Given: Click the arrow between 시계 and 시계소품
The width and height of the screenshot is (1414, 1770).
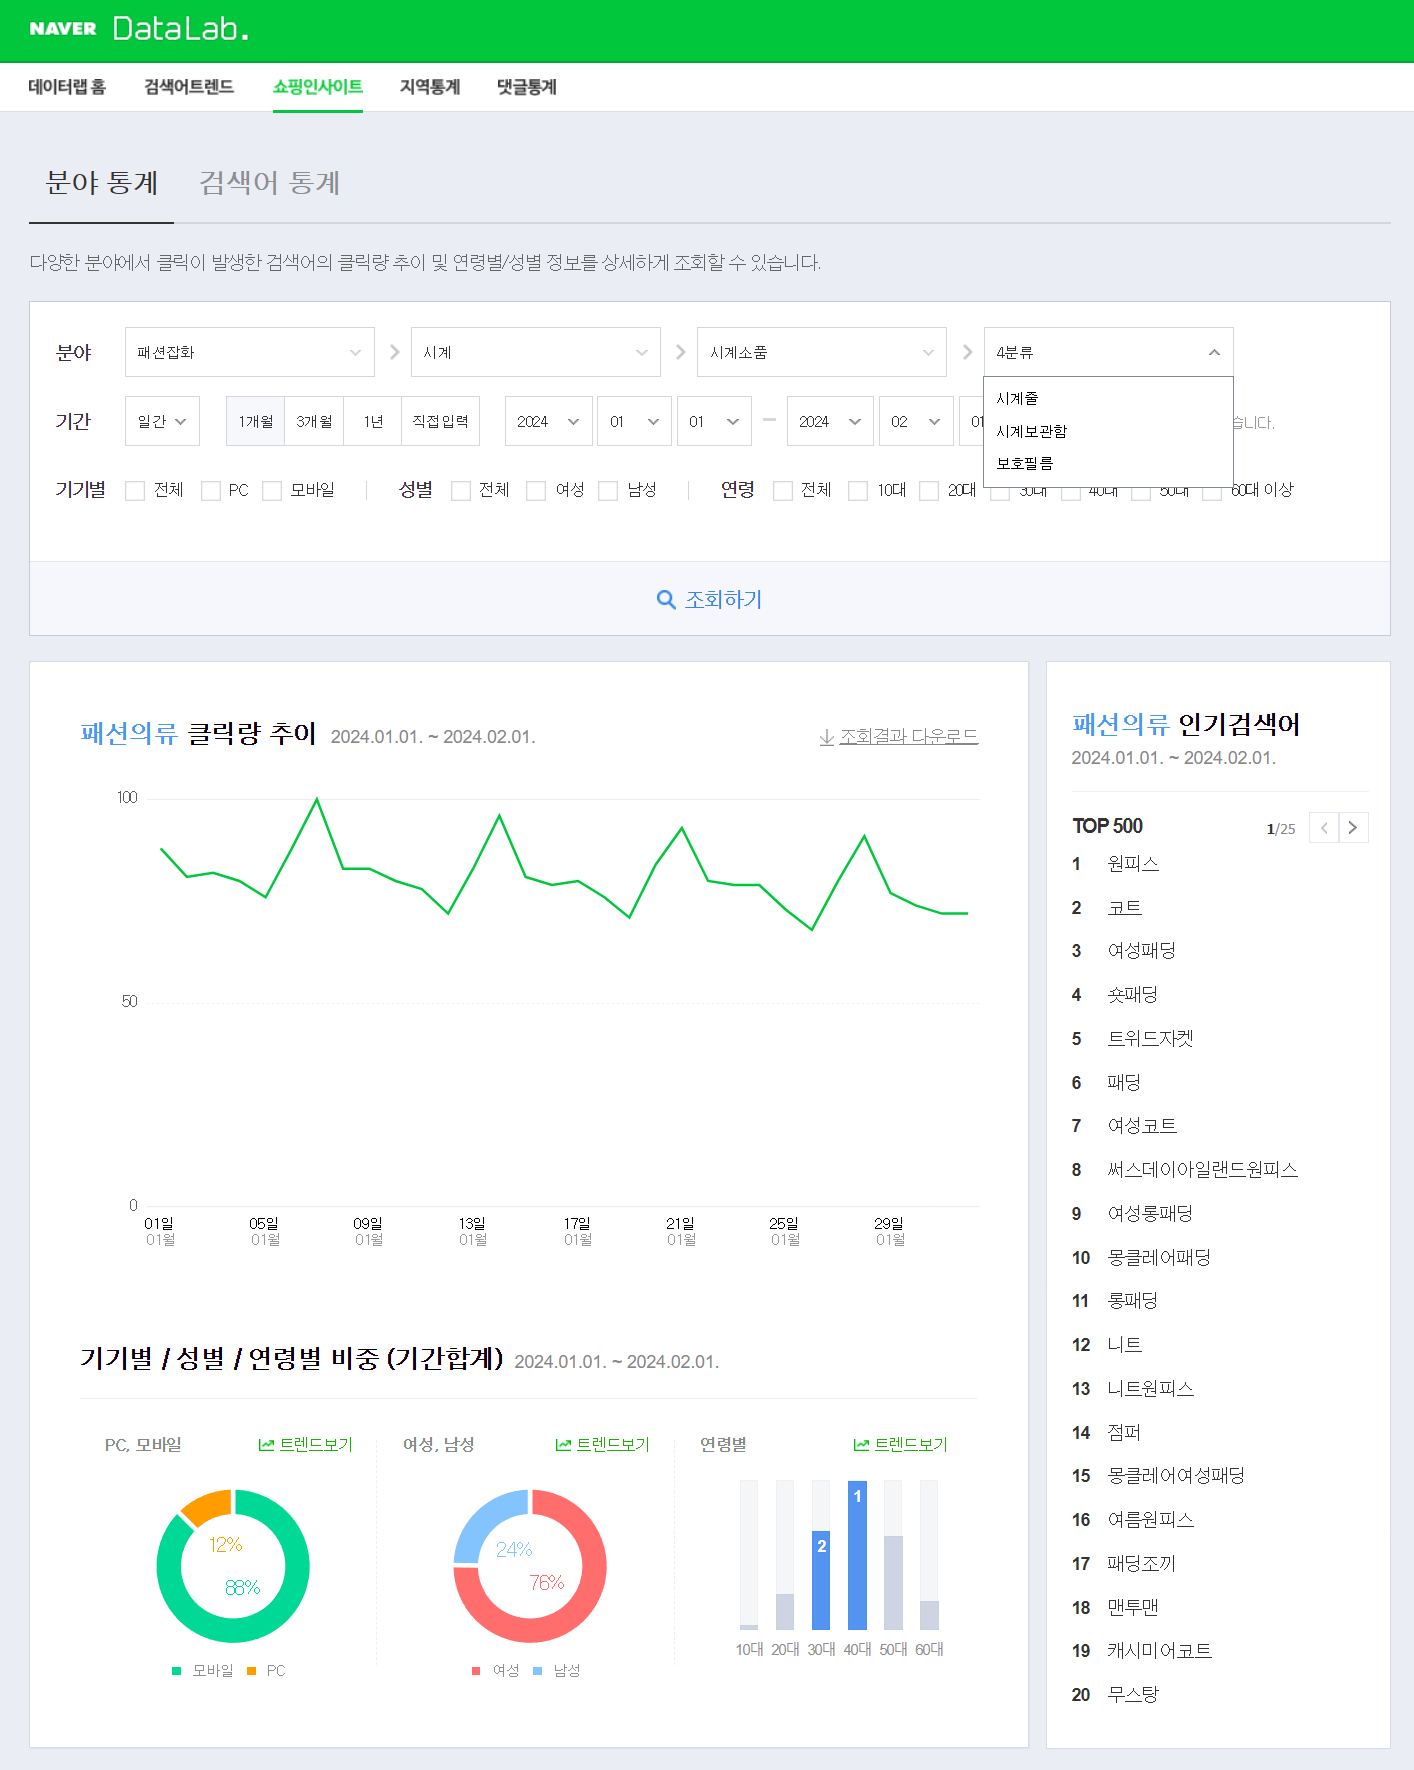Looking at the screenshot, I should (x=680, y=352).
